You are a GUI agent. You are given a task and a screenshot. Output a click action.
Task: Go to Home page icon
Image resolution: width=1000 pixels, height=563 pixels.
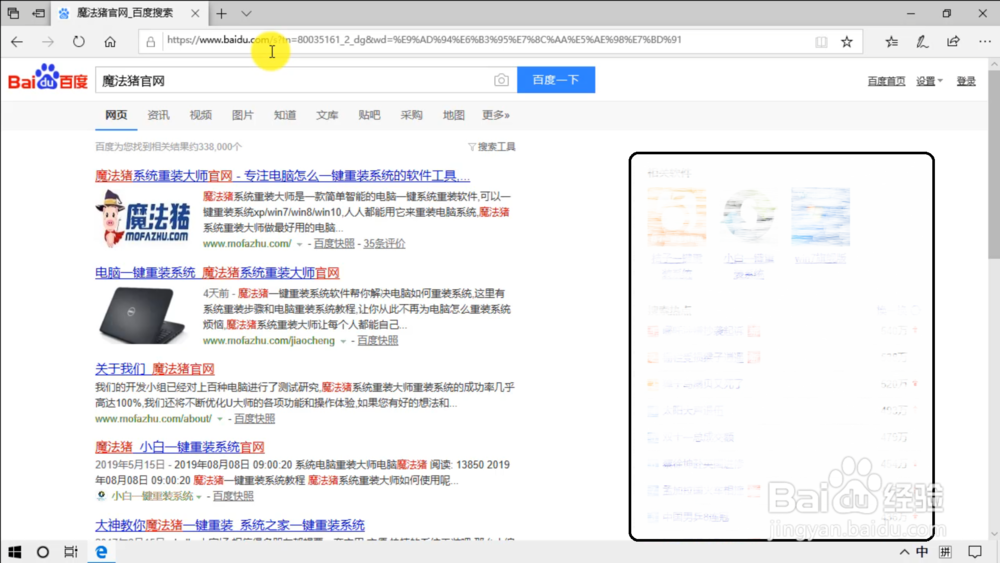[110, 42]
